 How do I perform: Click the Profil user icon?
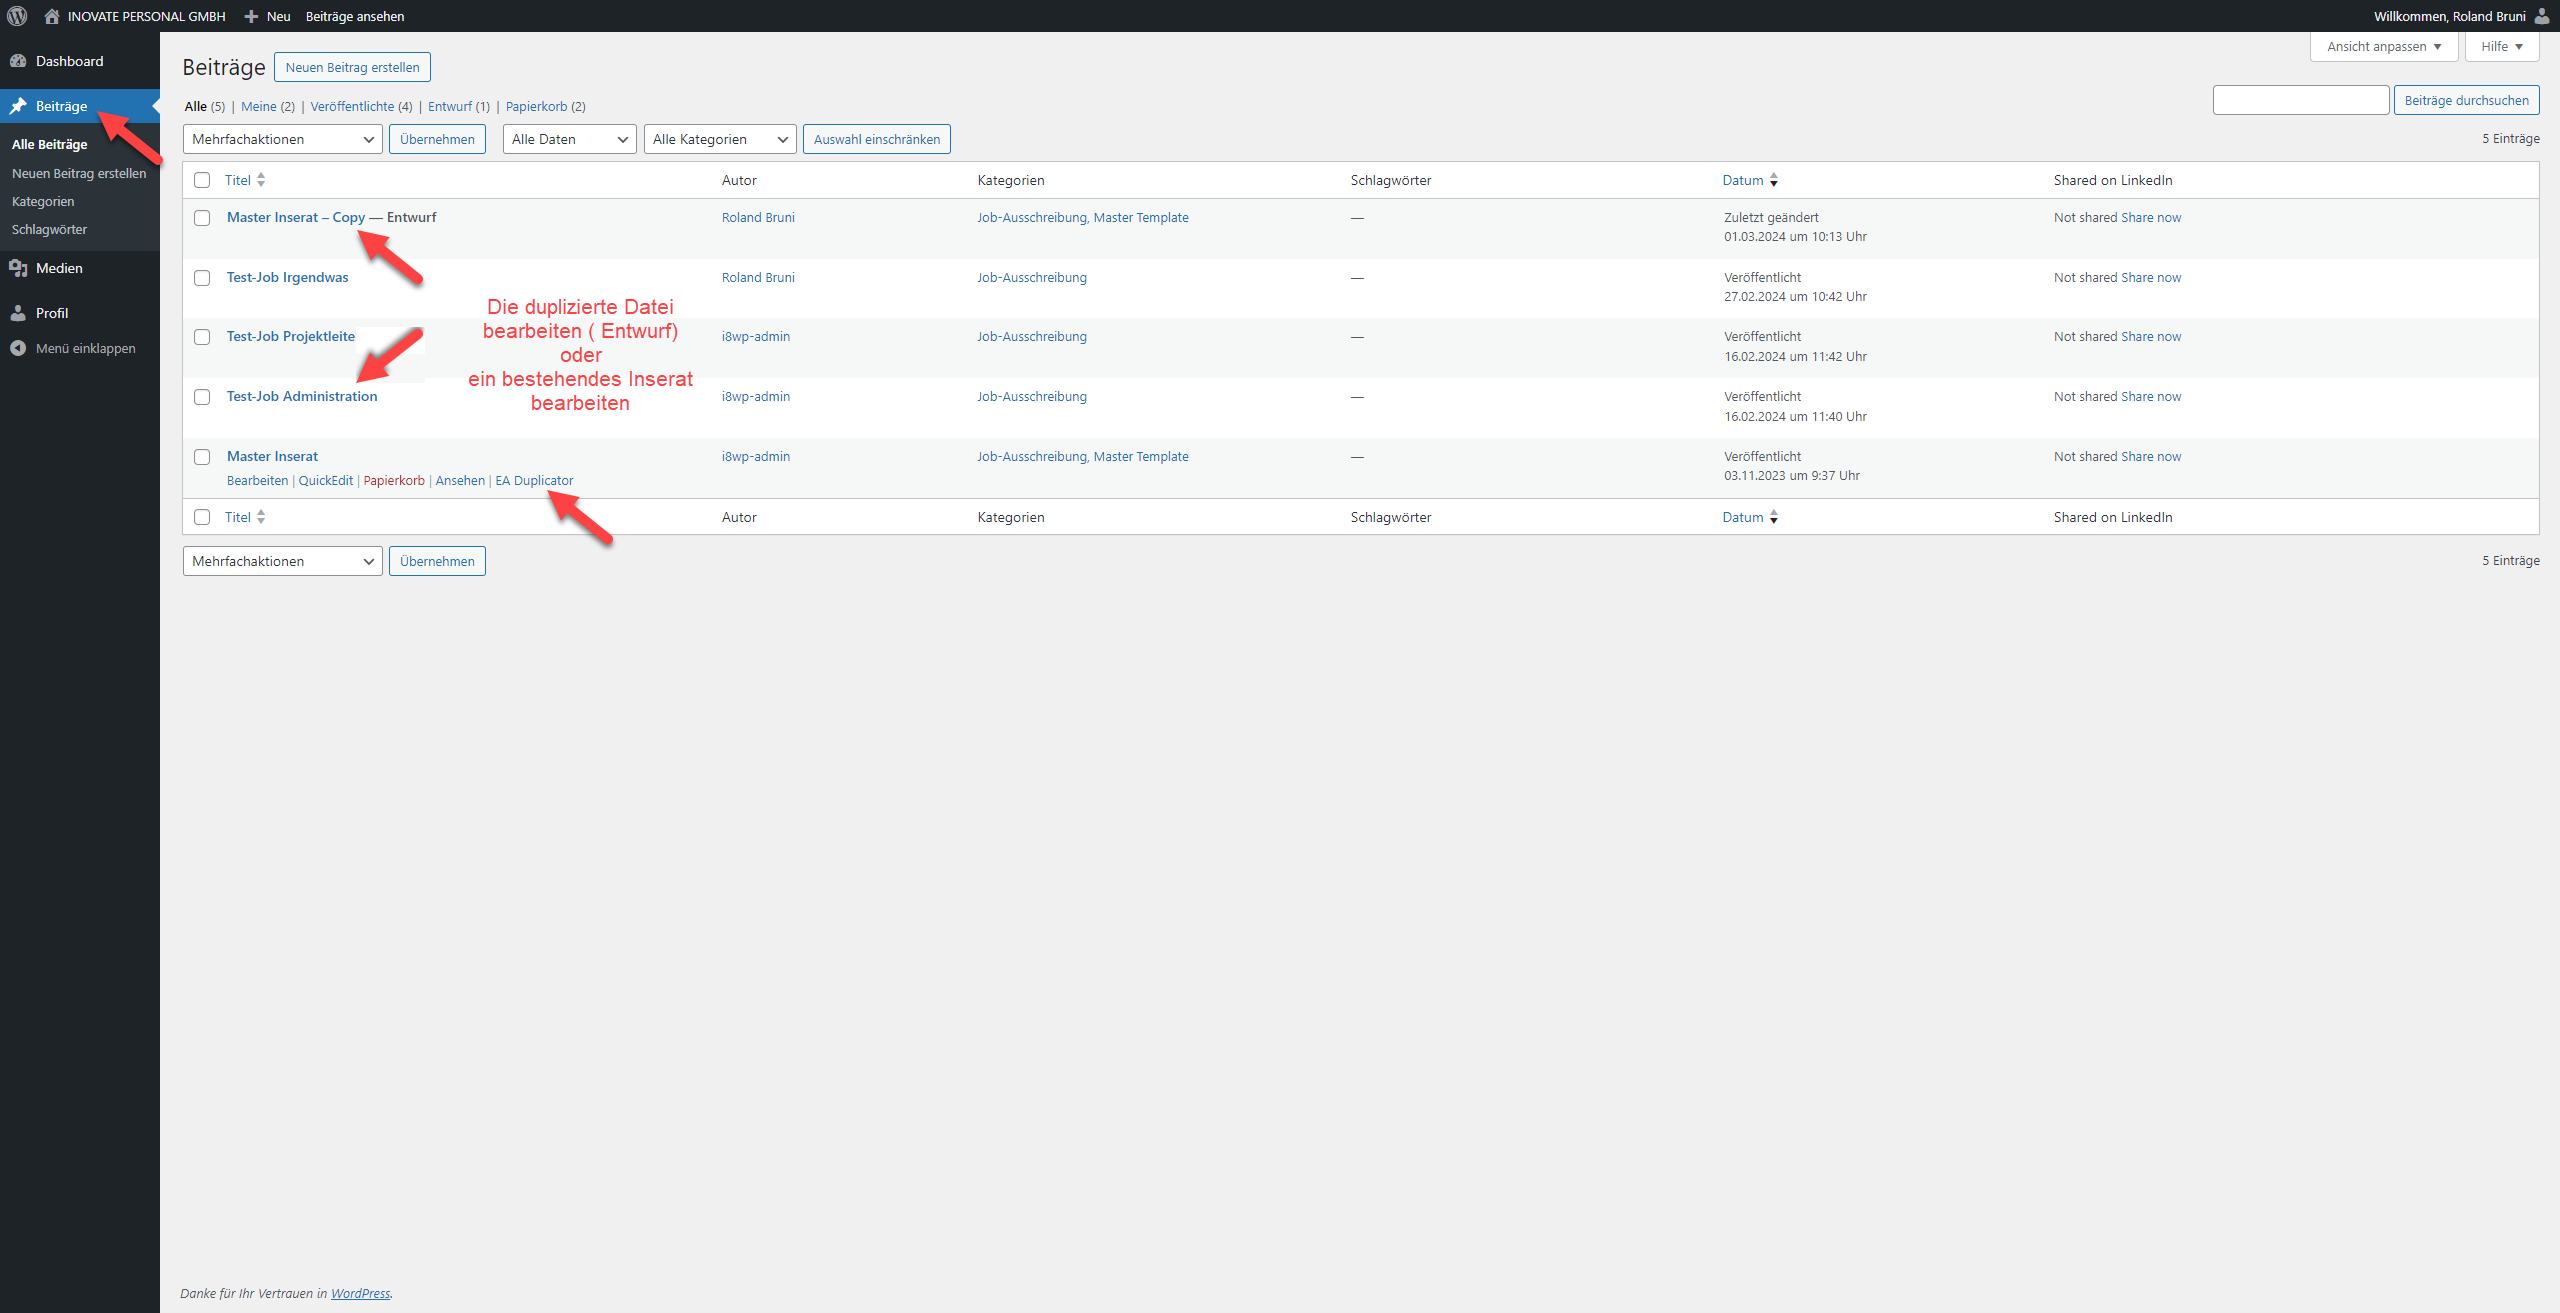pyautogui.click(x=18, y=313)
